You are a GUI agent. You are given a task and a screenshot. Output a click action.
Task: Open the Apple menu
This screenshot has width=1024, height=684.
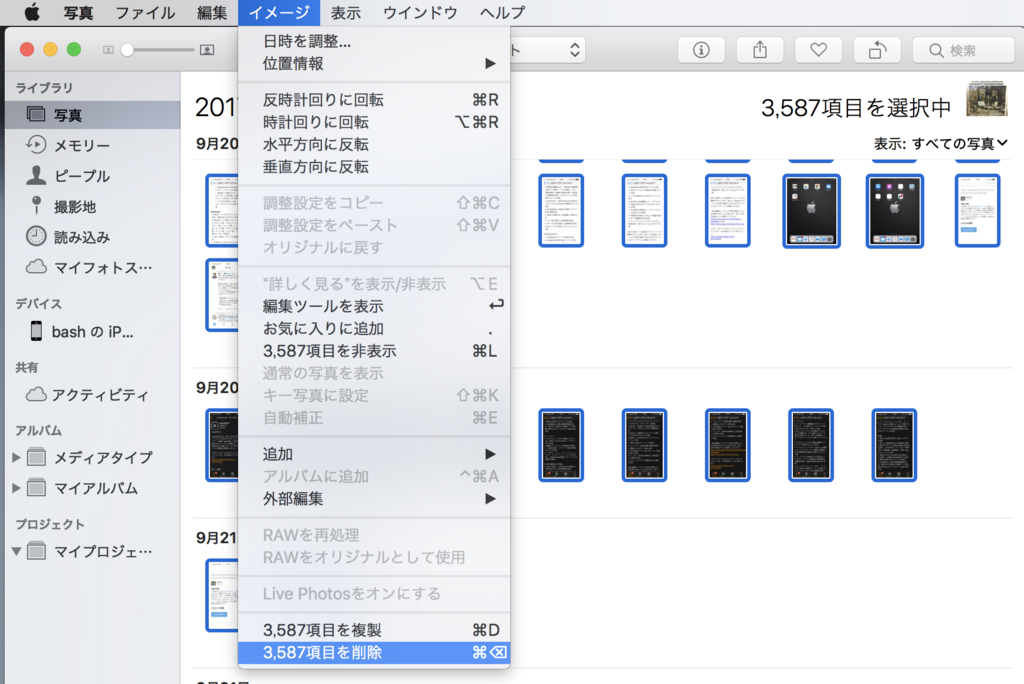click(x=31, y=12)
